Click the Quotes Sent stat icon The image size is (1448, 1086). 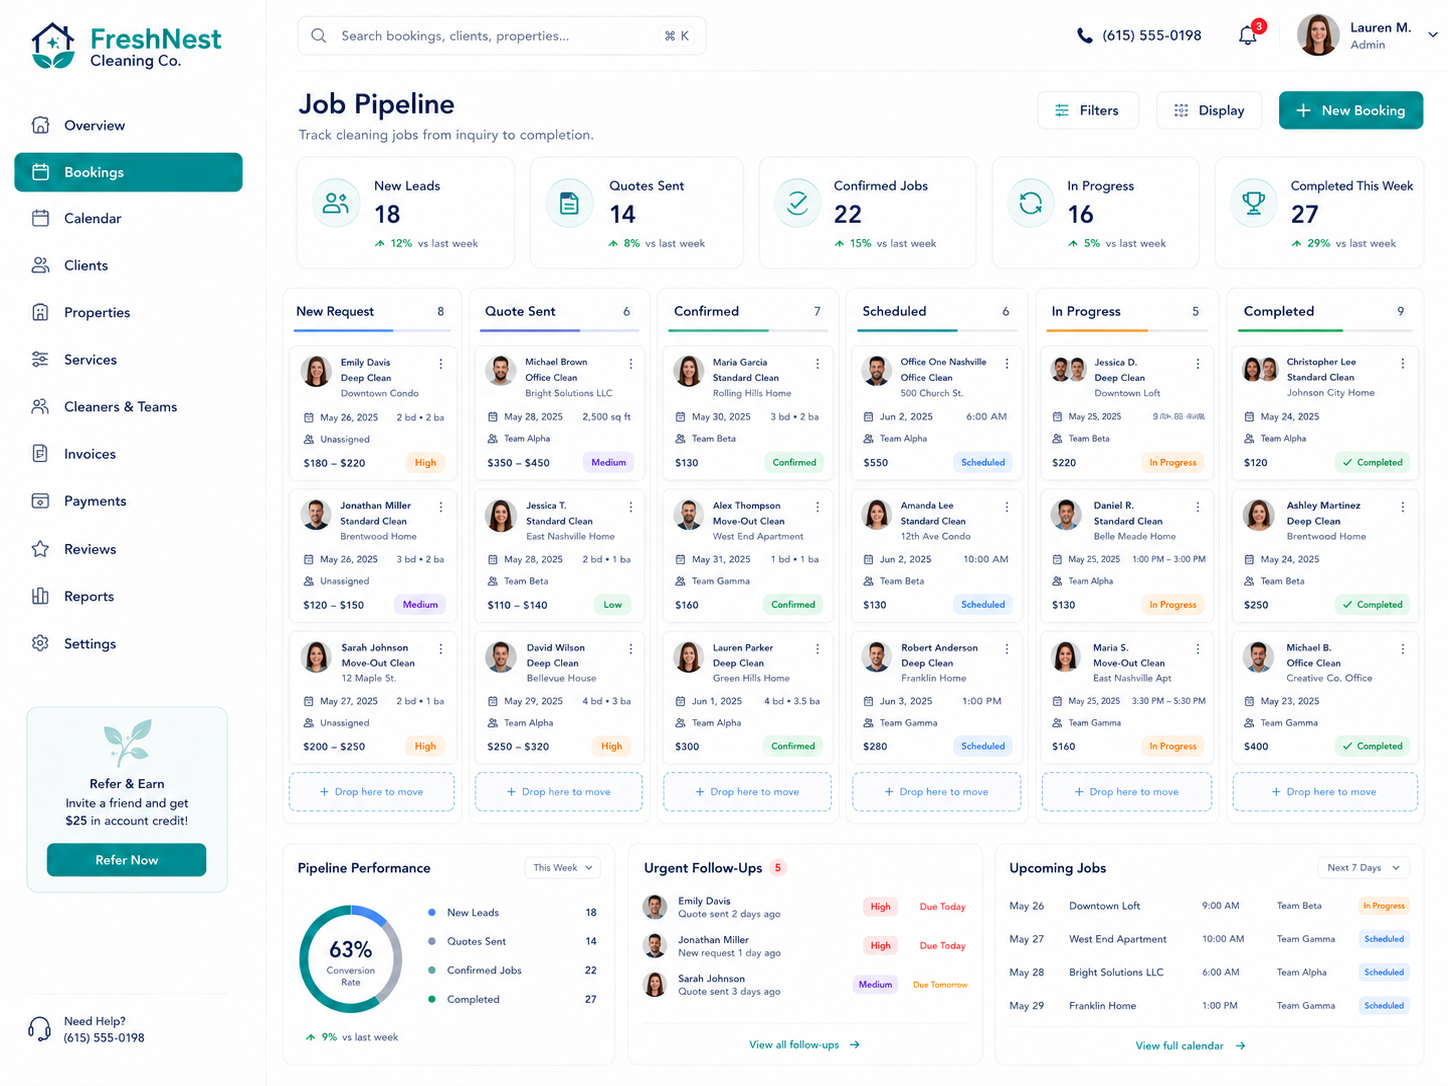569,203
